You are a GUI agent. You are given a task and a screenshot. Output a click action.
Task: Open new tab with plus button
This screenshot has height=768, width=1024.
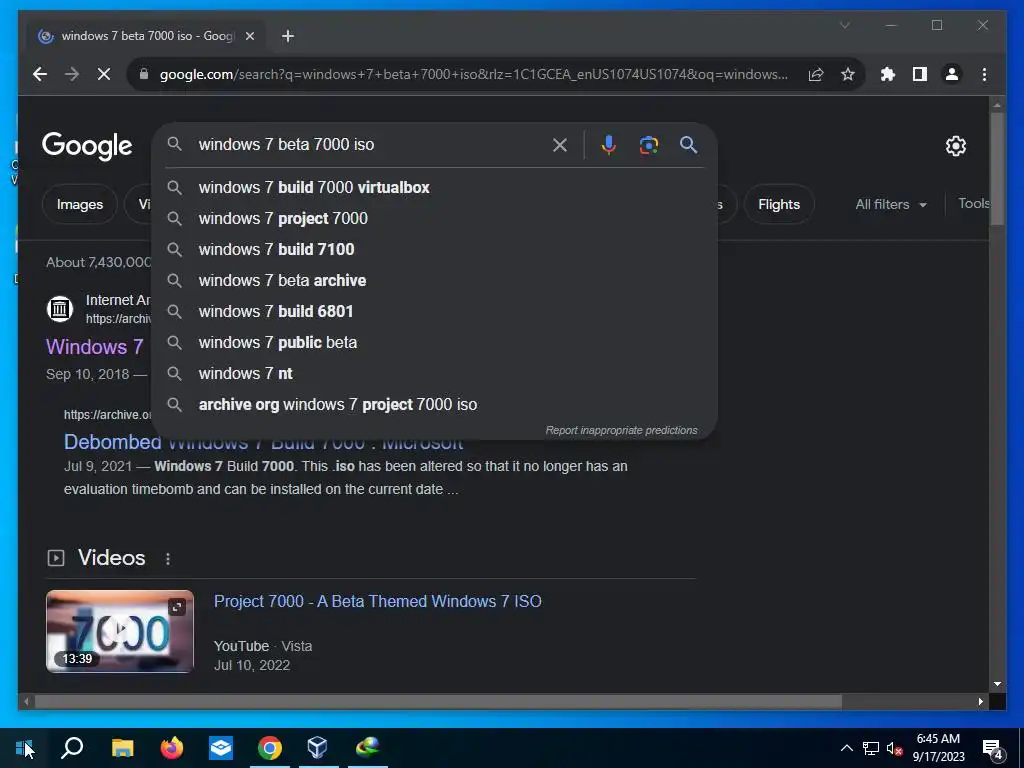pos(288,36)
